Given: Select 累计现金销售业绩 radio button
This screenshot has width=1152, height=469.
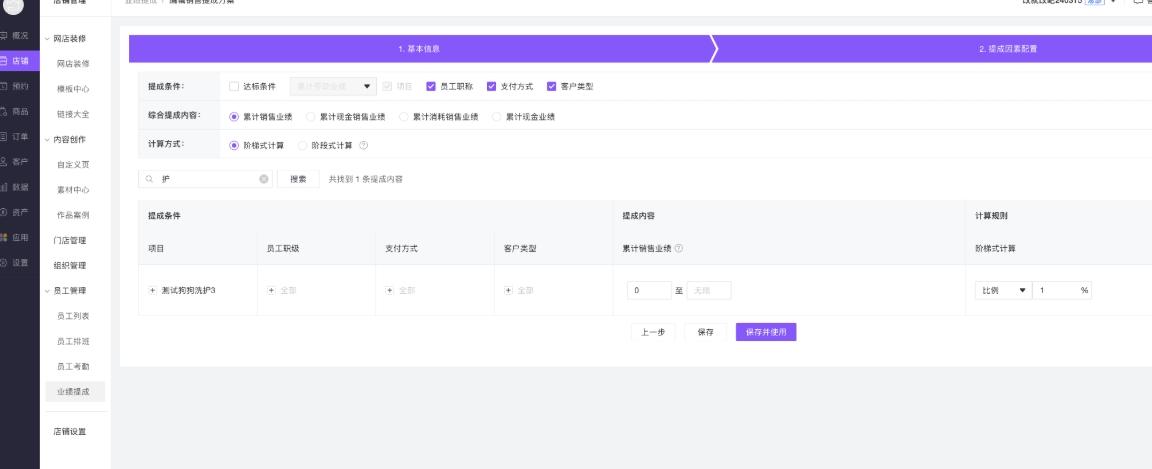Looking at the screenshot, I should (x=311, y=116).
